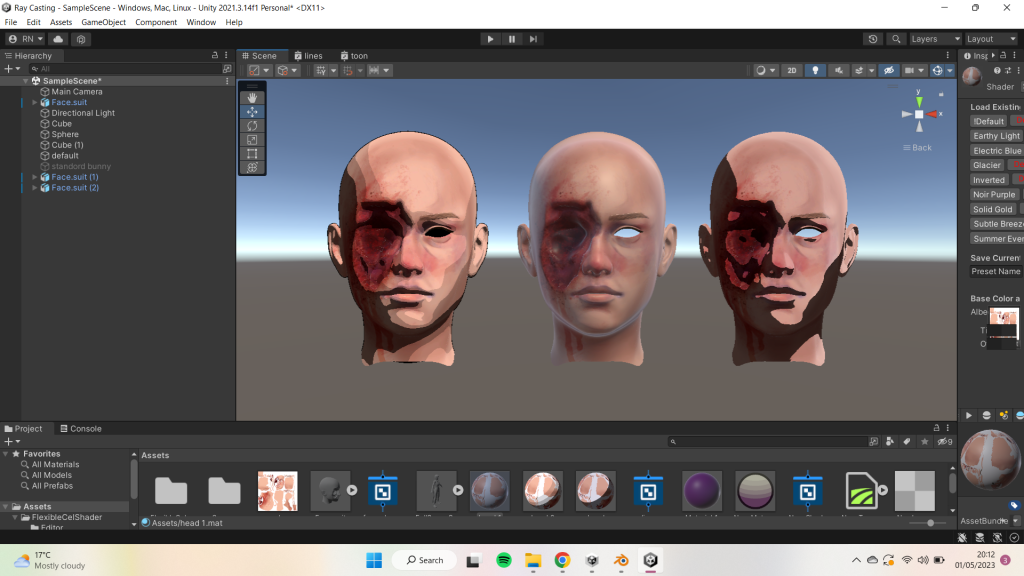1024x576 pixels.
Task: Open the Layout dropdown
Action: [991, 39]
